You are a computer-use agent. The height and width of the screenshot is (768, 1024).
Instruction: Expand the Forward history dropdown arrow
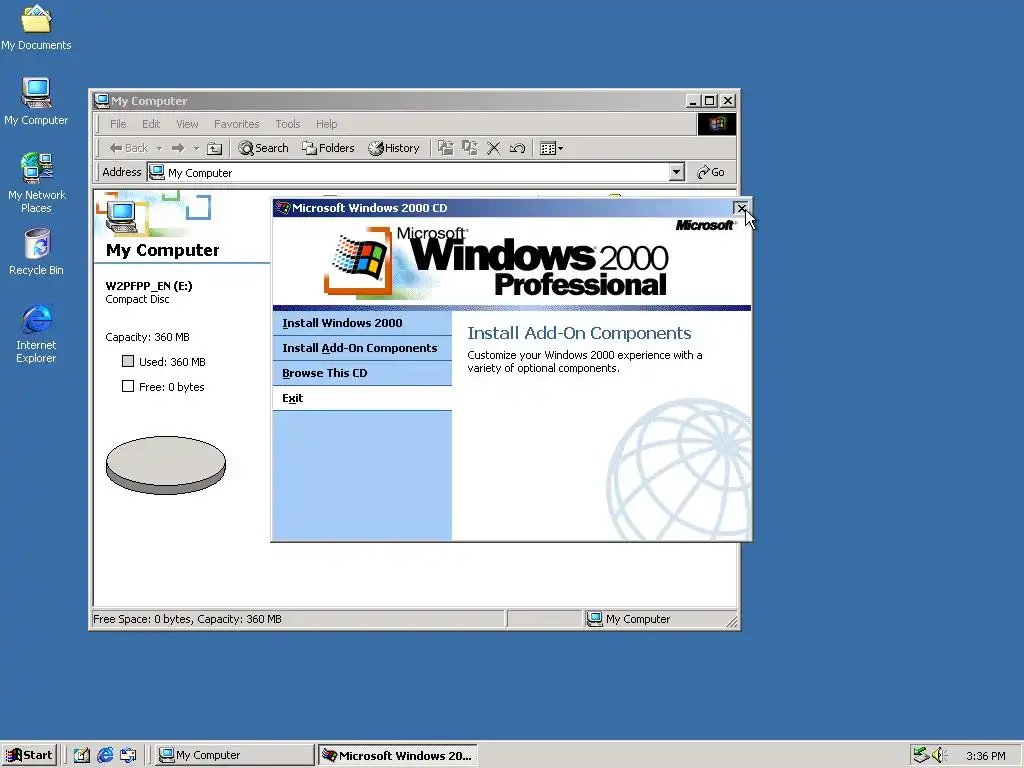pos(196,148)
